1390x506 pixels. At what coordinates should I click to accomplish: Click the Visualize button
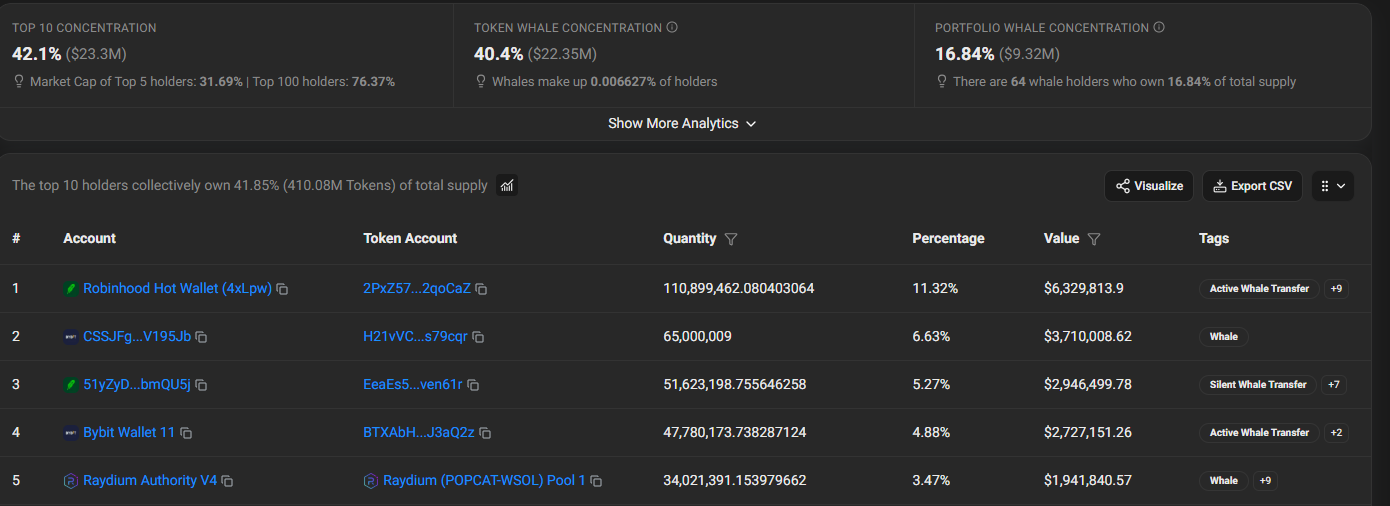point(1149,186)
